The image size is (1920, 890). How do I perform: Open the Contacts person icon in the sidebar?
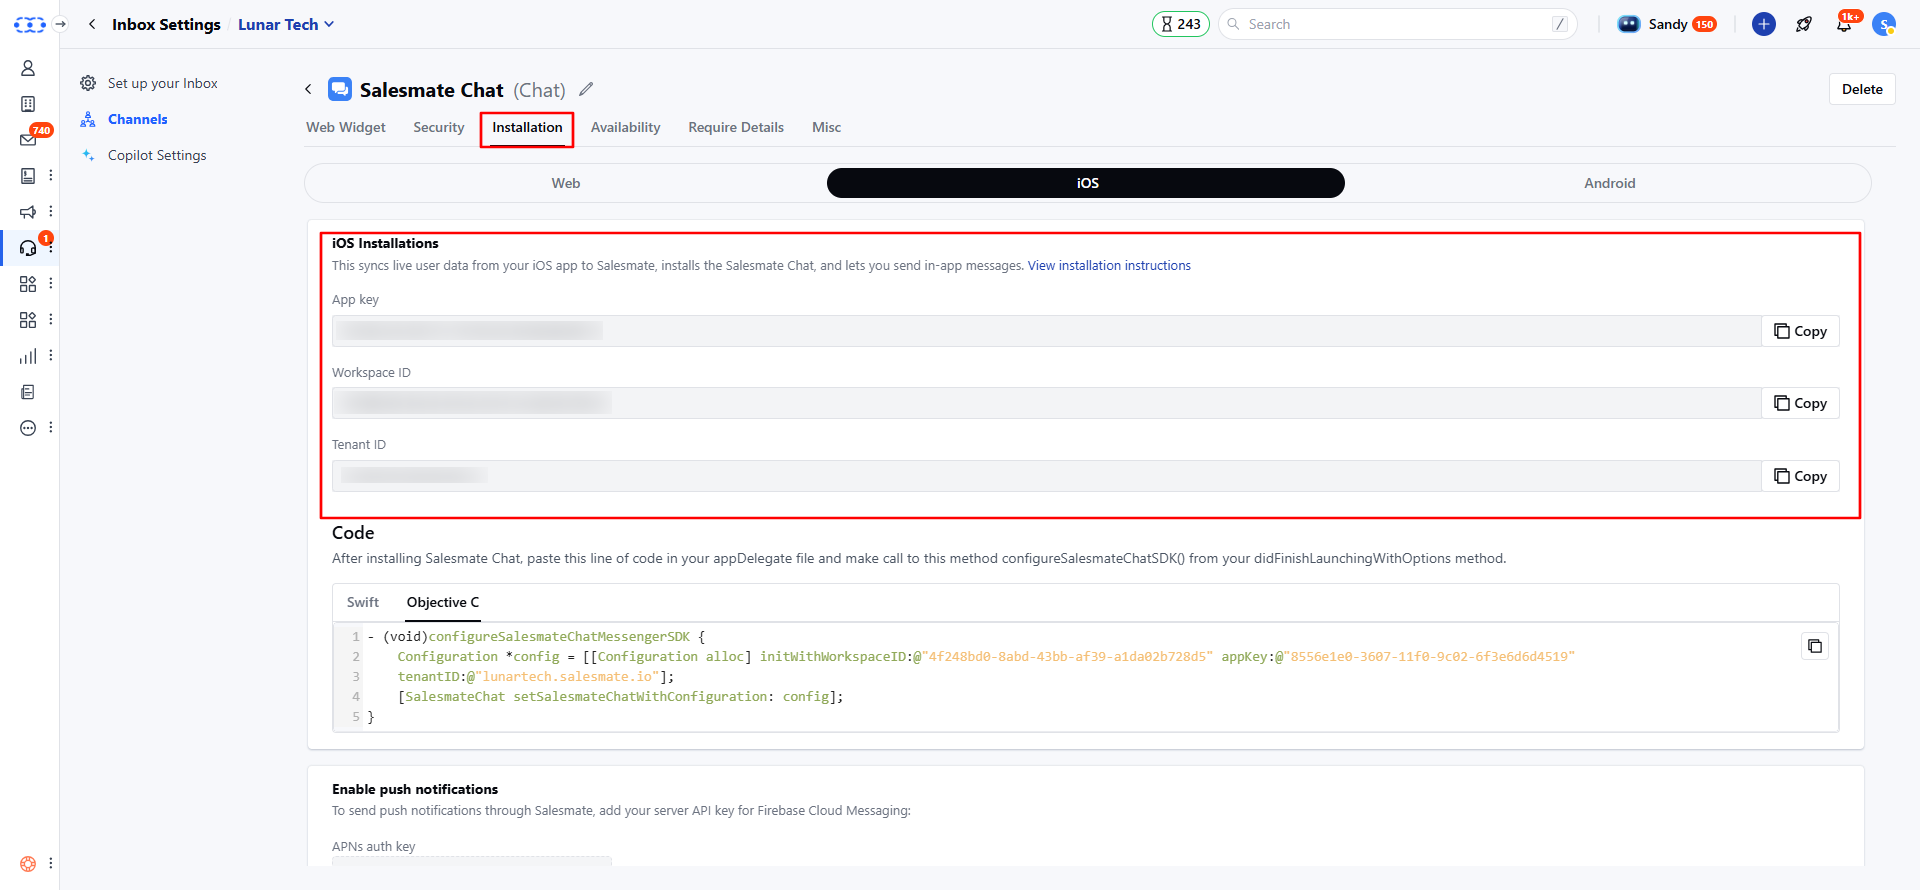[x=28, y=68]
